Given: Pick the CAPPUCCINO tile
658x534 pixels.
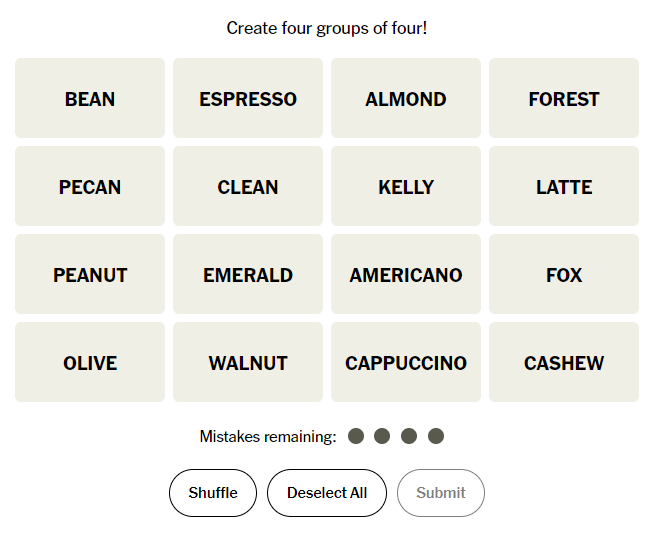Looking at the screenshot, I should (x=406, y=362).
